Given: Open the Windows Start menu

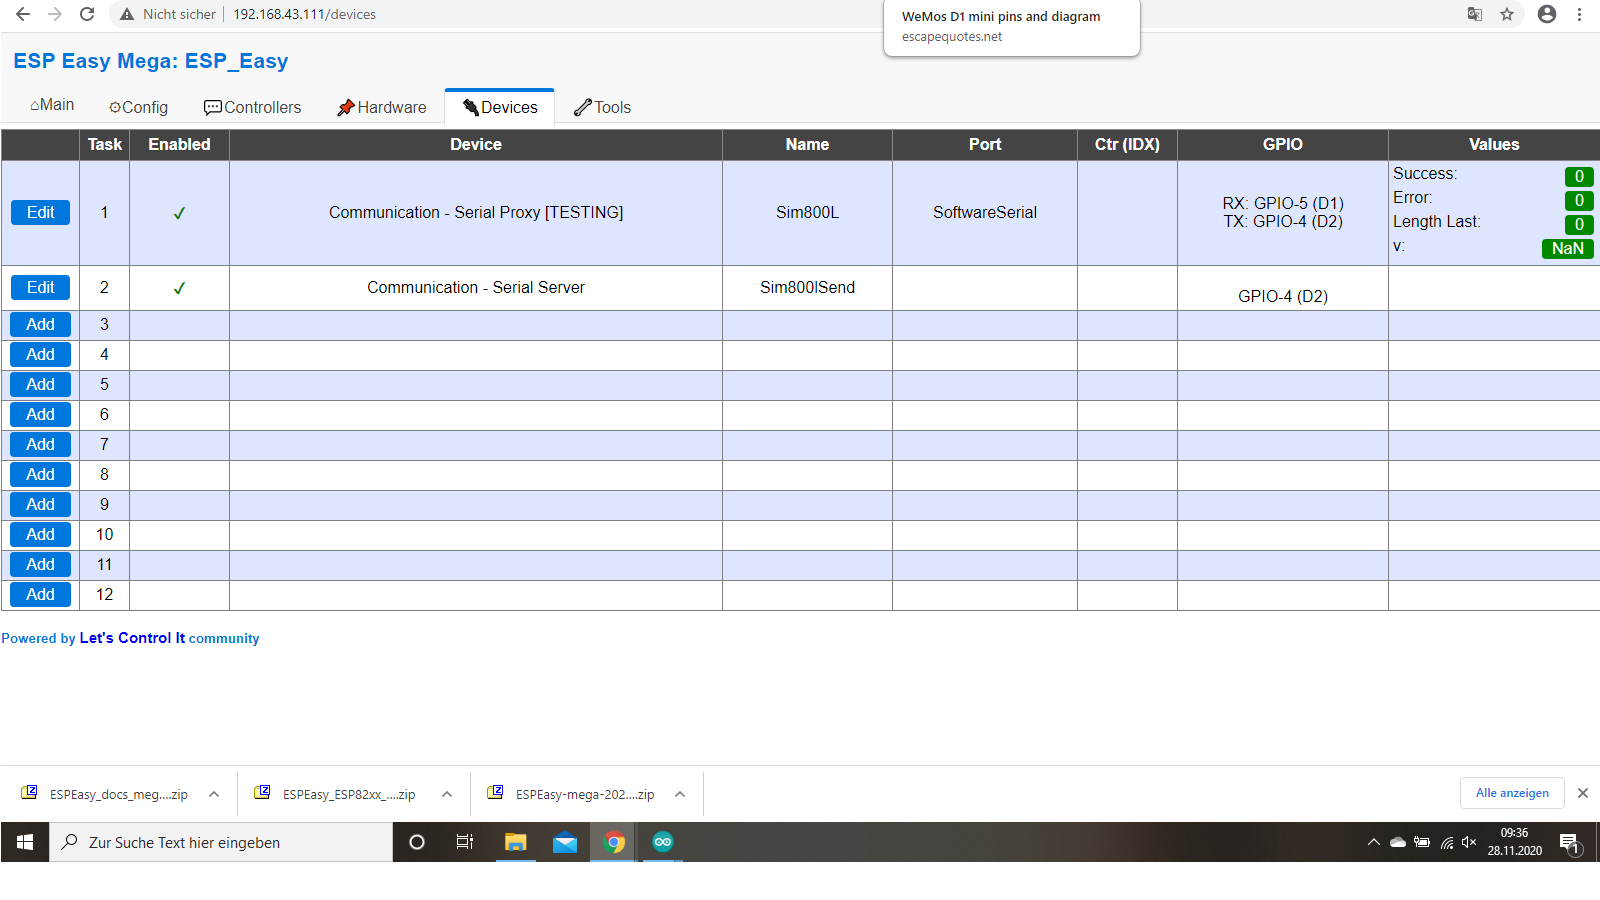Looking at the screenshot, I should 25,842.
